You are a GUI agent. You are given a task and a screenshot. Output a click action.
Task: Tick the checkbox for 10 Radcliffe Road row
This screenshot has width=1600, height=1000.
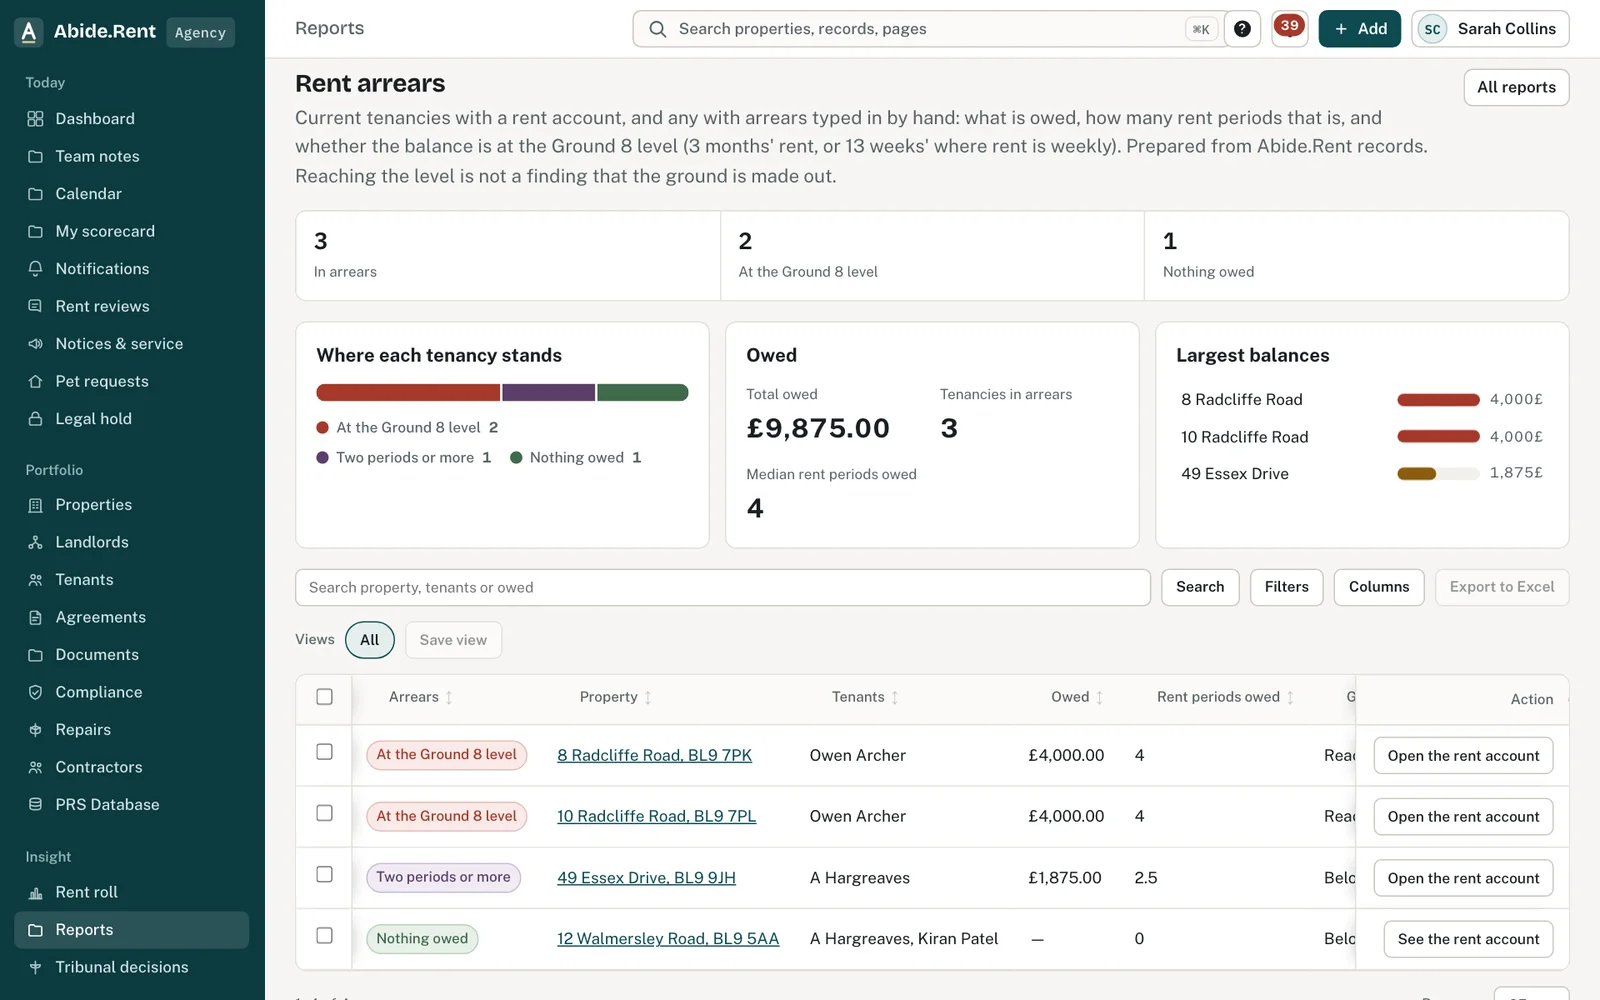[x=324, y=813]
